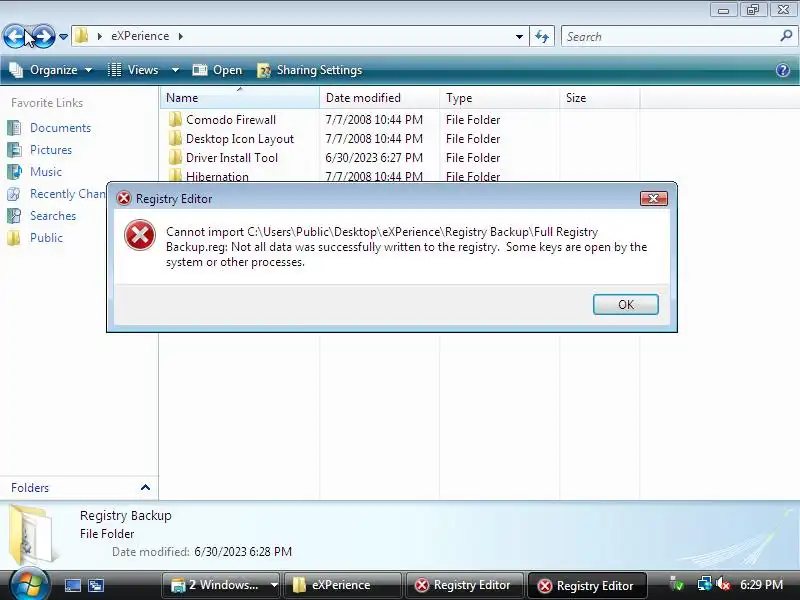Screen dimensions: 800x600
Task: Open Searches in Favorite Links
Action: tap(53, 215)
